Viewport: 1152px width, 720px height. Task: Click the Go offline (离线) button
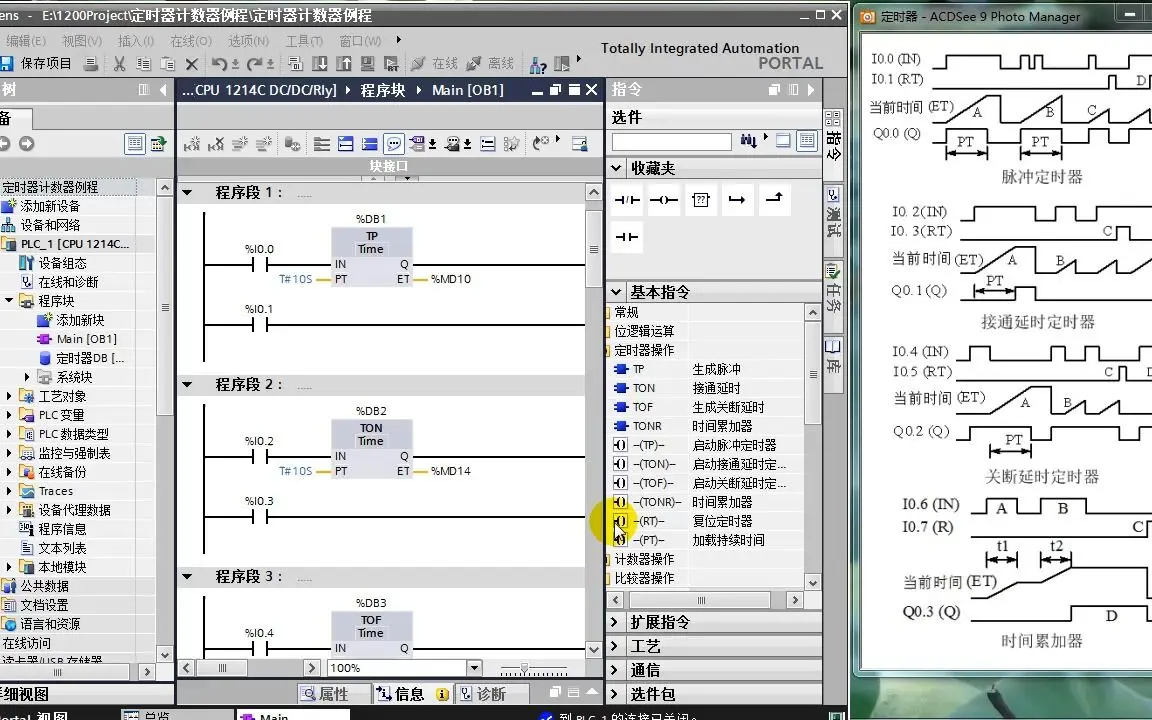point(490,64)
